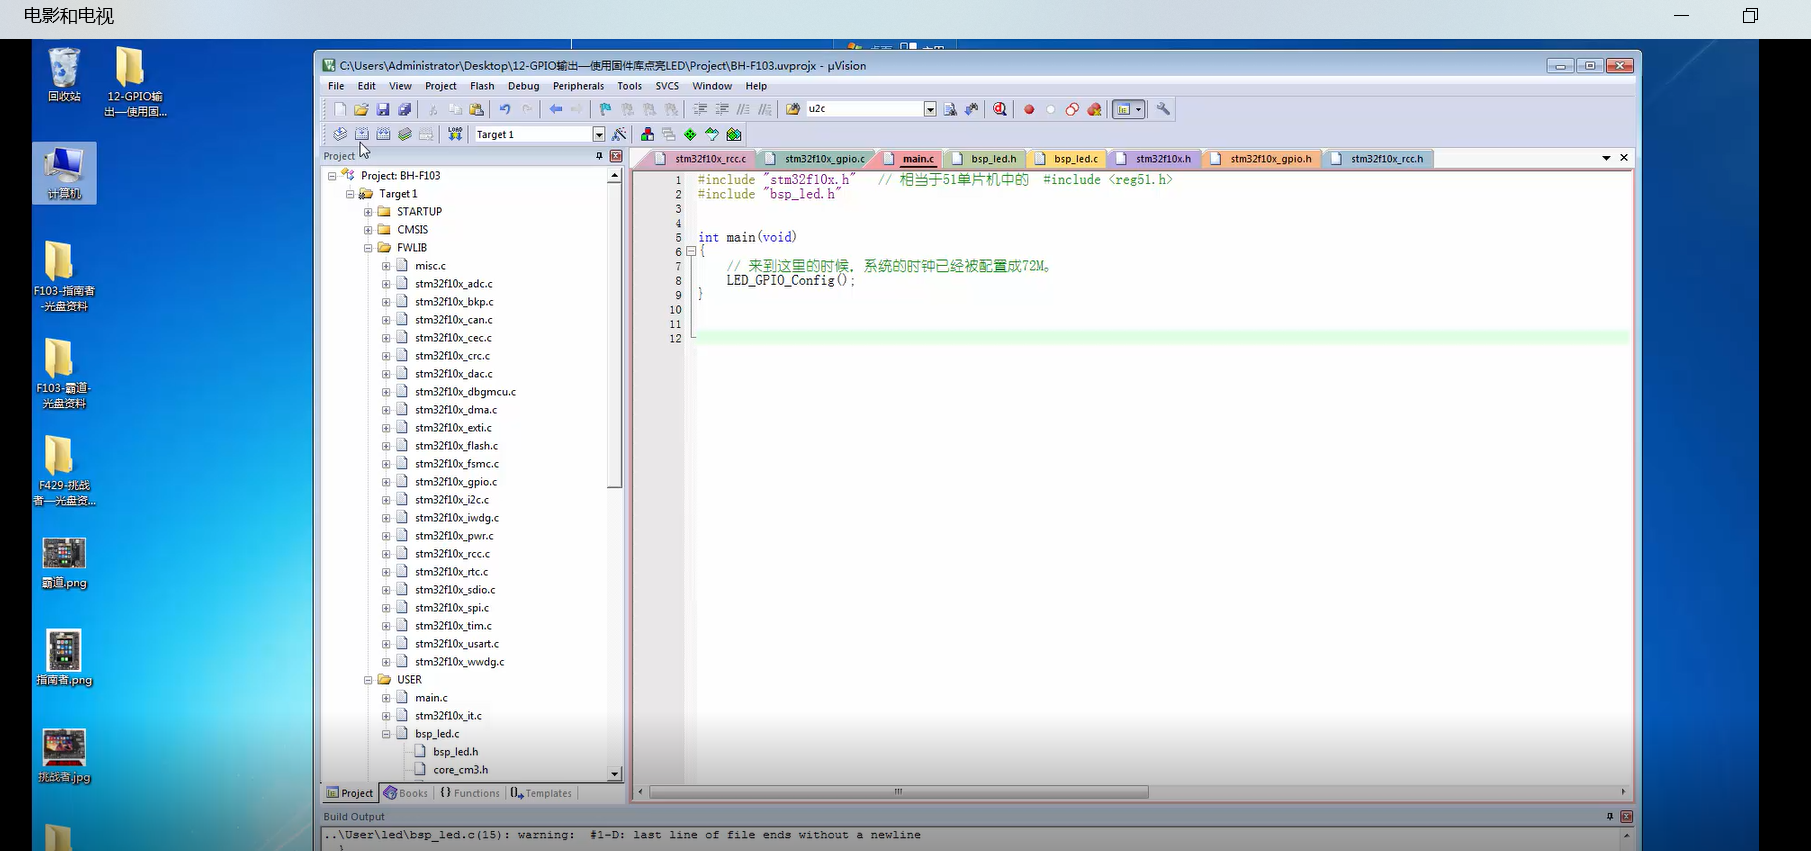Click the editor horizontal scrollbar thumb
The width and height of the screenshot is (1811, 851).
[x=897, y=792]
